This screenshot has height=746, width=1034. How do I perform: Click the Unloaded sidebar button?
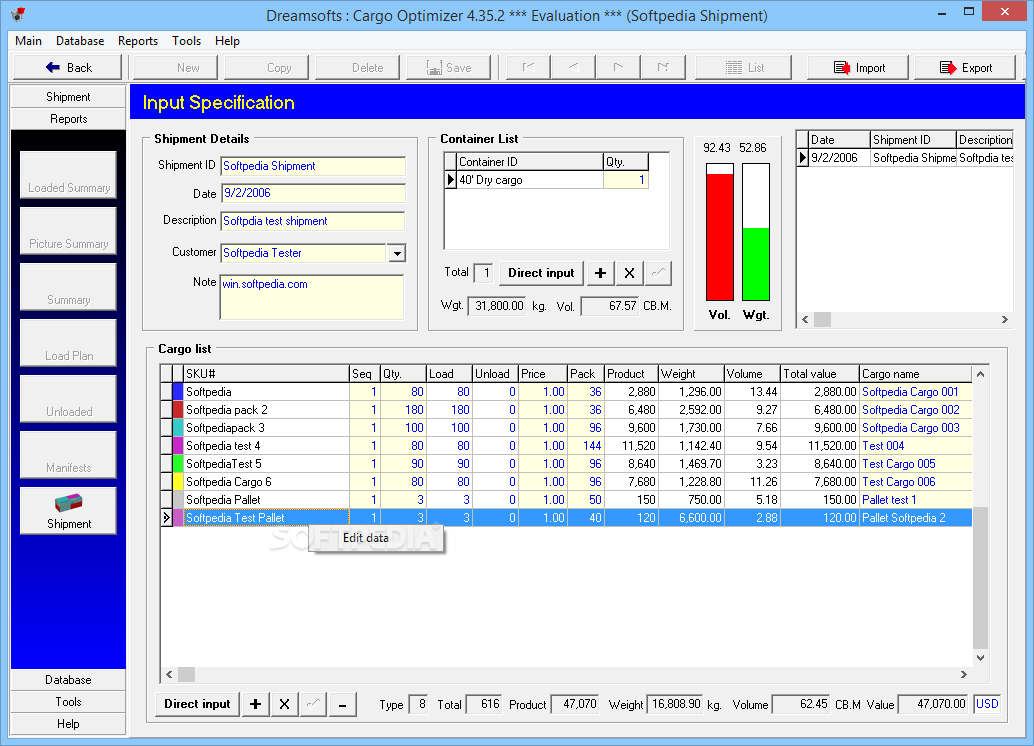69,399
